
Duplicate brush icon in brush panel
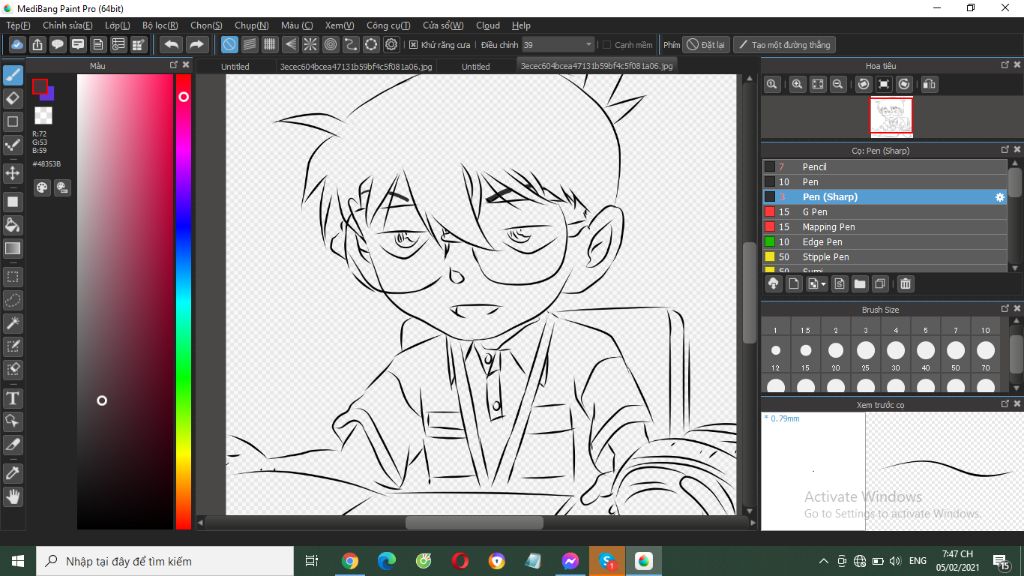880,283
